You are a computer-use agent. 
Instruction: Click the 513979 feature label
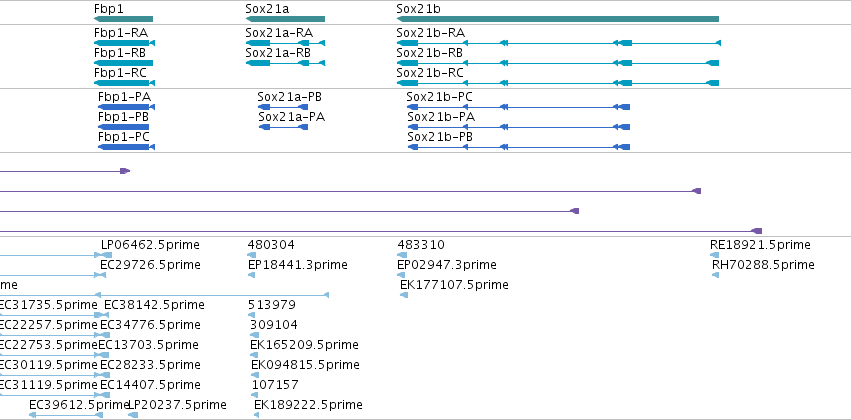tap(271, 305)
